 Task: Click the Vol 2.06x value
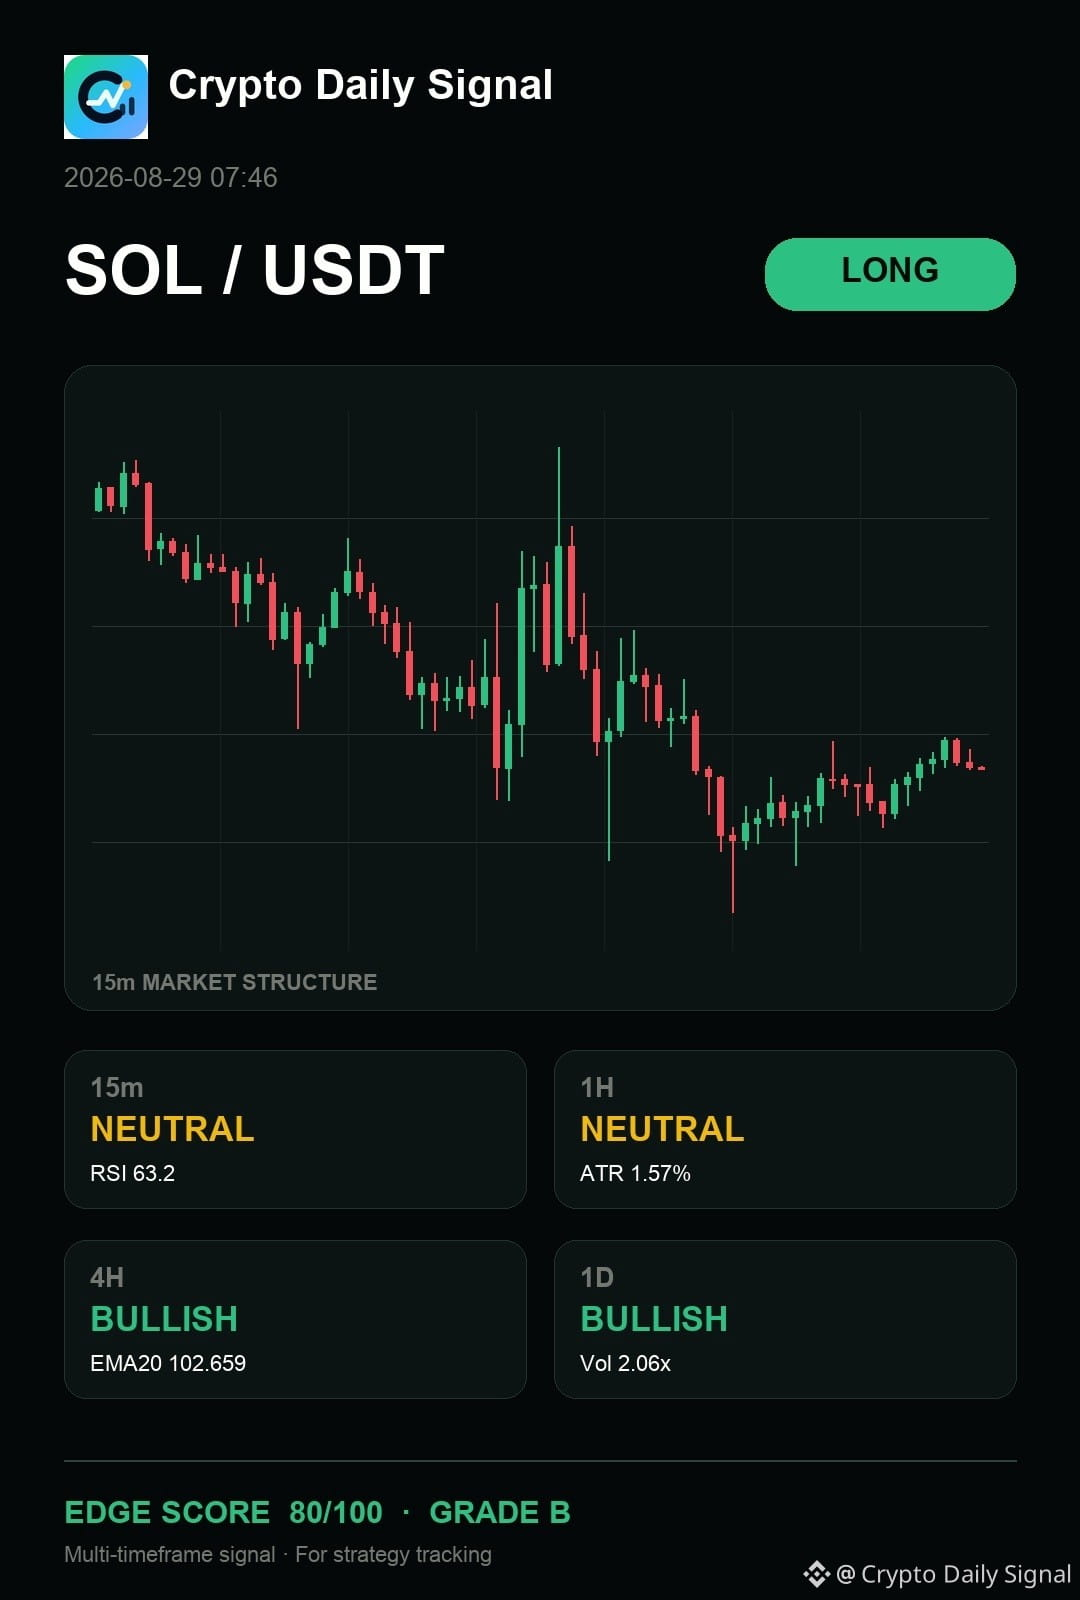point(625,1363)
